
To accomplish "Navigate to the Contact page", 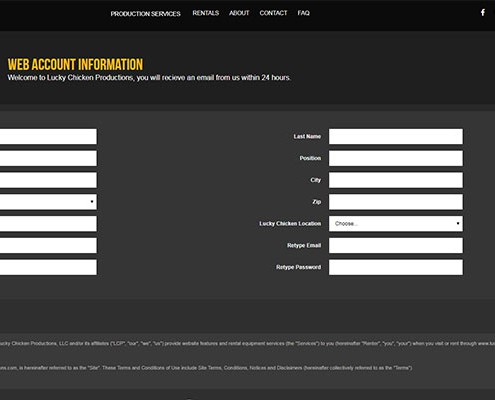I will point(273,13).
